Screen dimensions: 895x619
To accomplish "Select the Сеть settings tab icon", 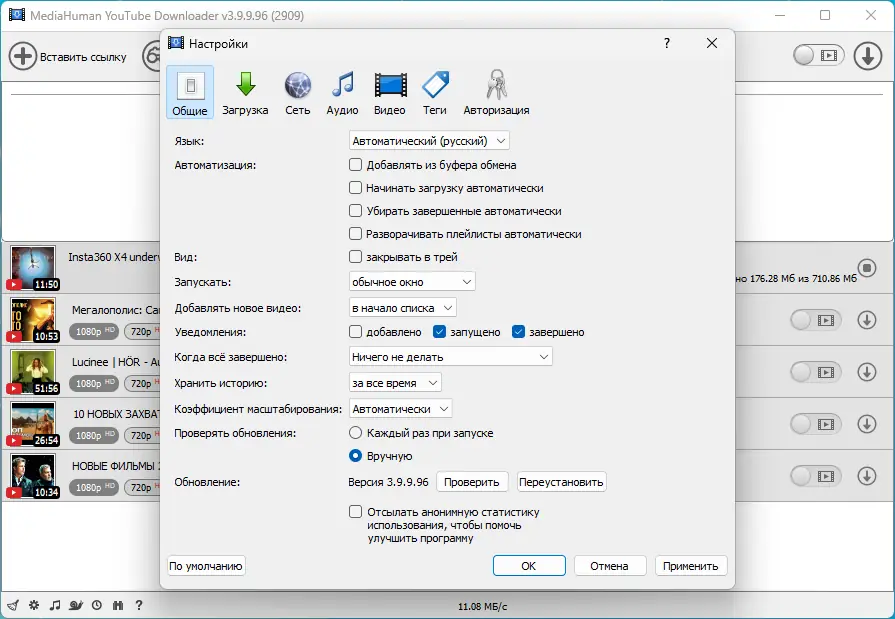I will 296,91.
